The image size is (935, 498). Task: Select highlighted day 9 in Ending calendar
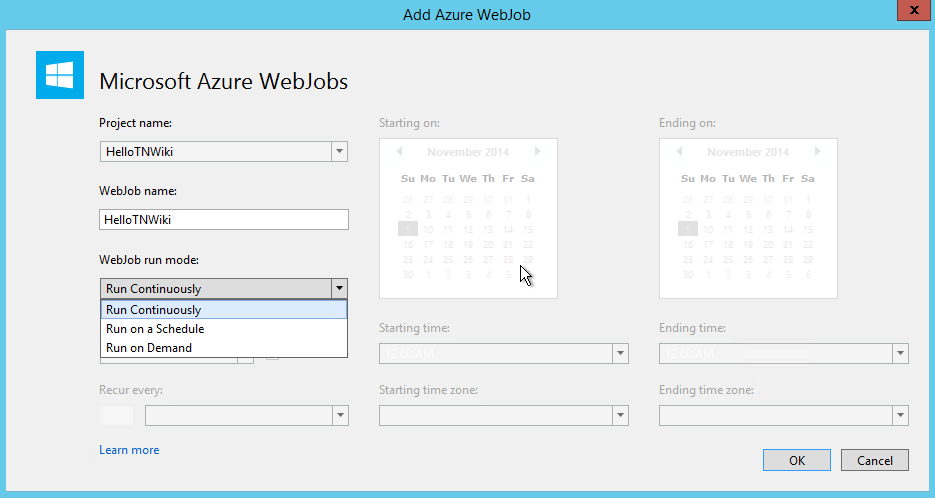688,229
